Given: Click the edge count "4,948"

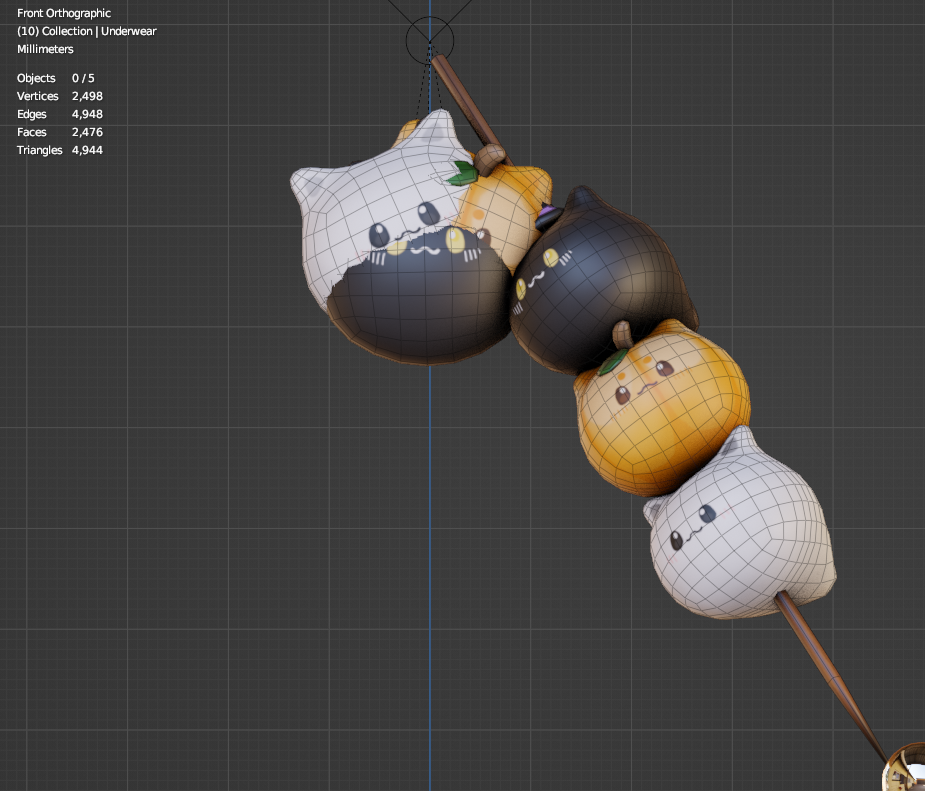Looking at the screenshot, I should tap(87, 114).
